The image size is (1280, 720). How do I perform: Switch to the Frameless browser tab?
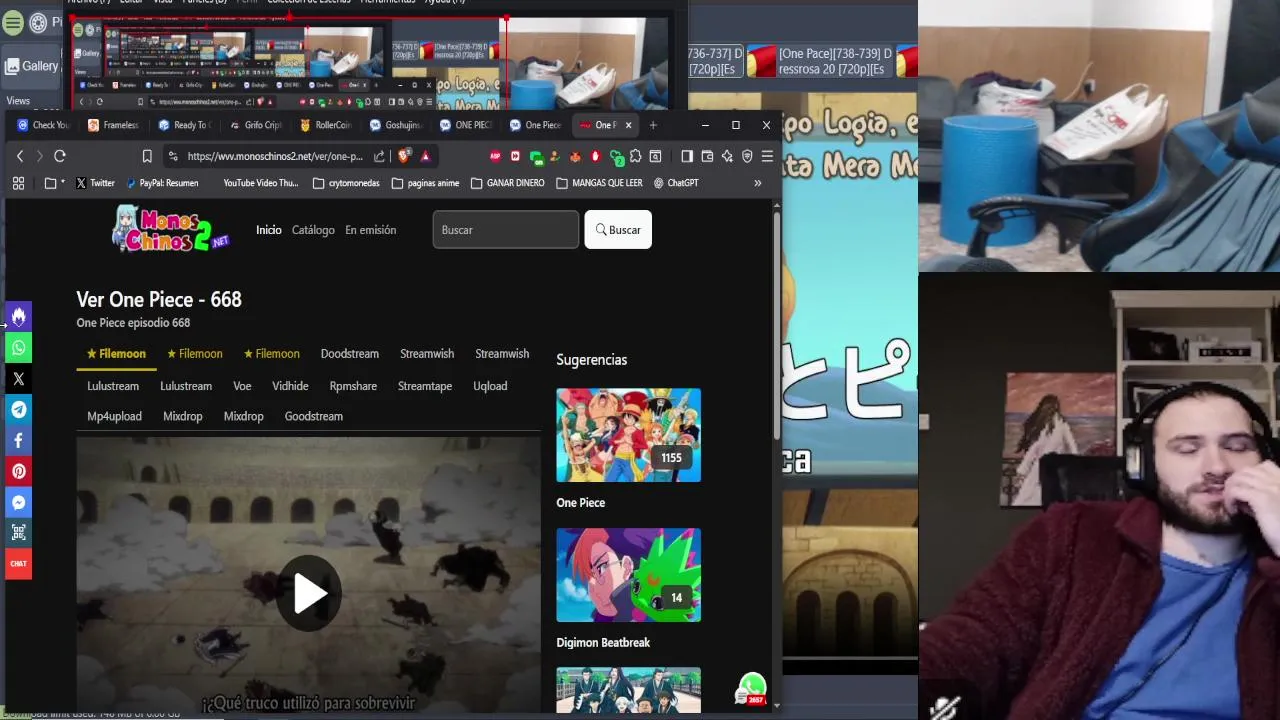tap(113, 125)
